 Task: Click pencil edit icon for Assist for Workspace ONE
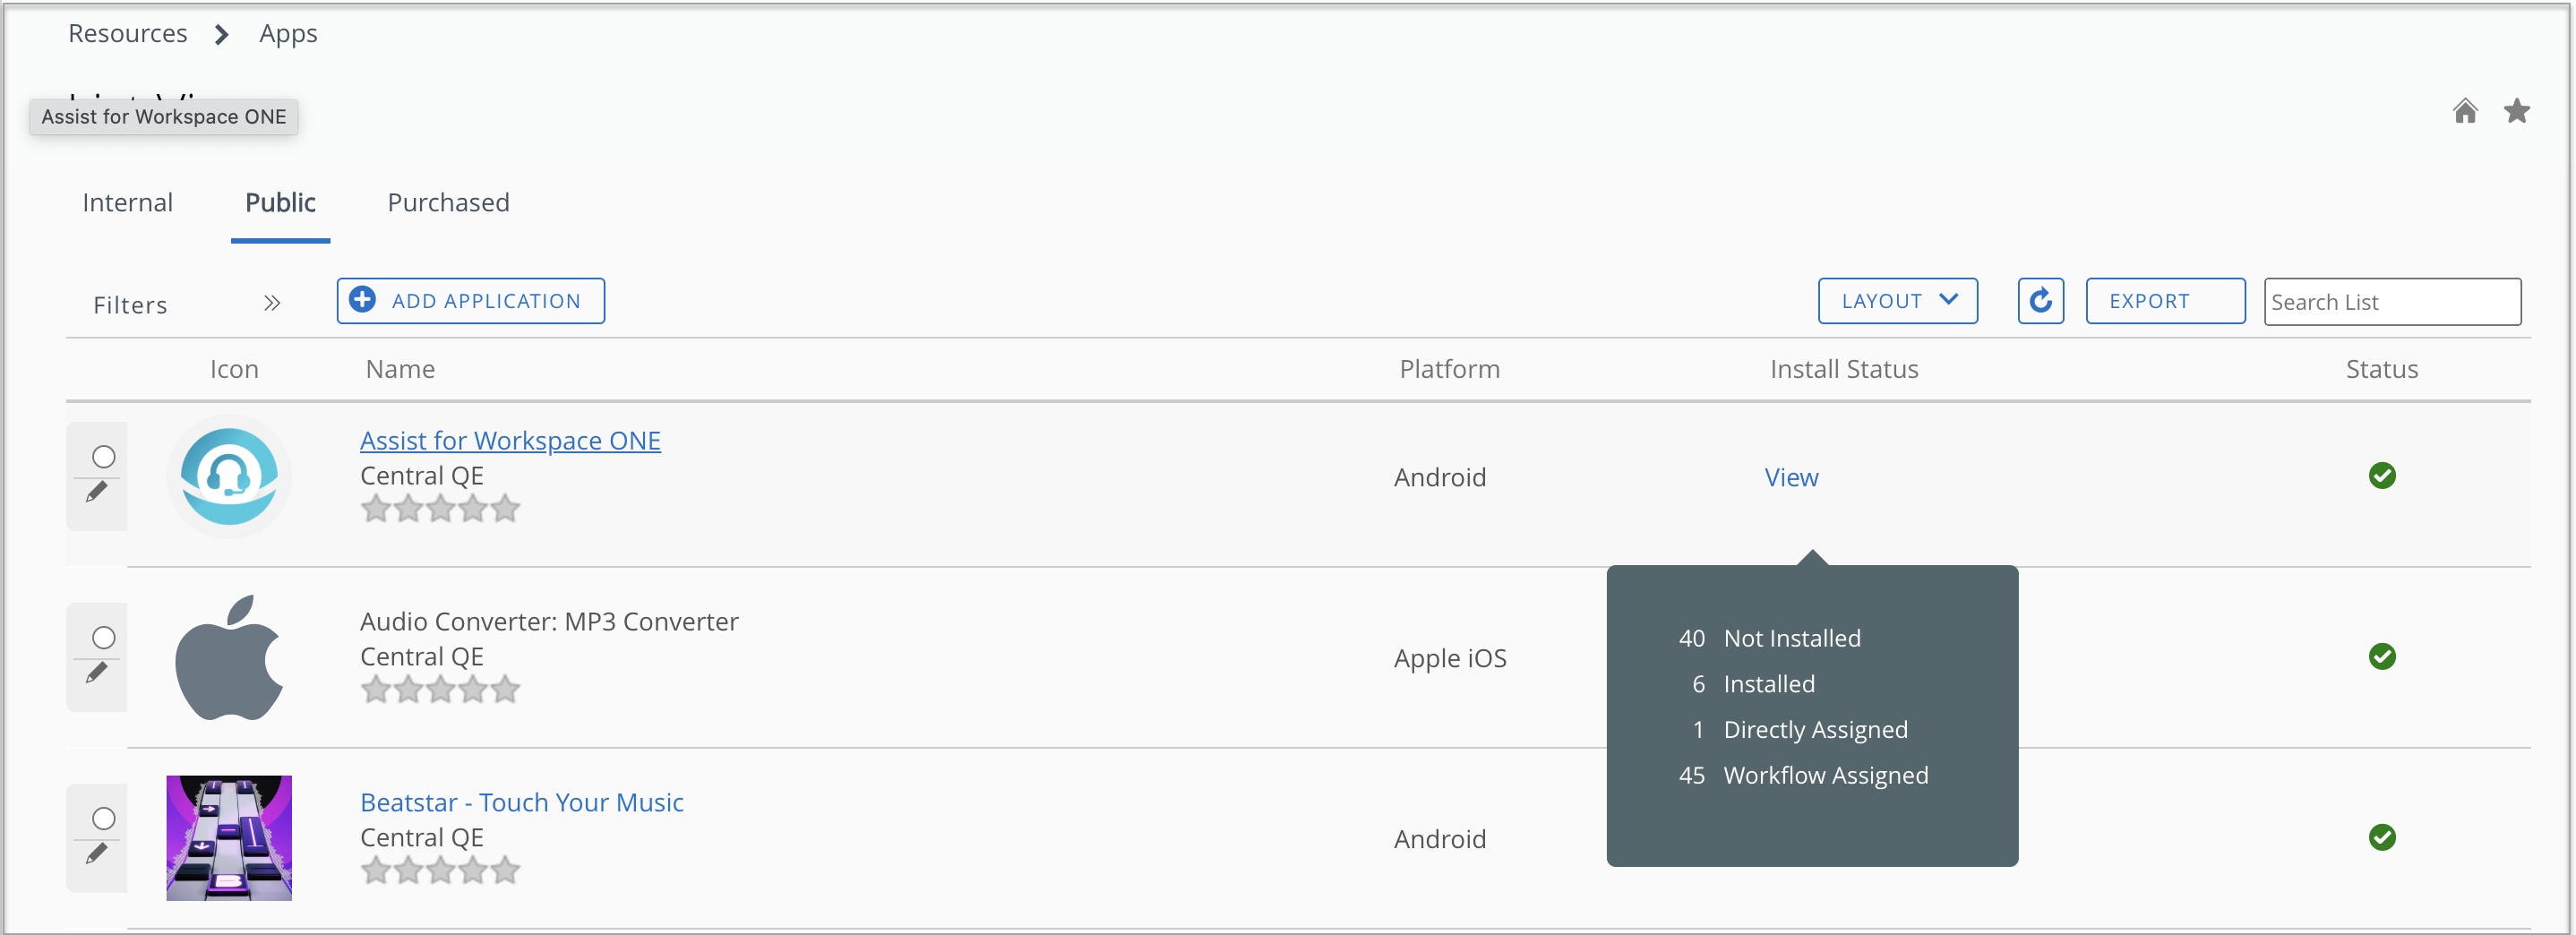tap(97, 492)
